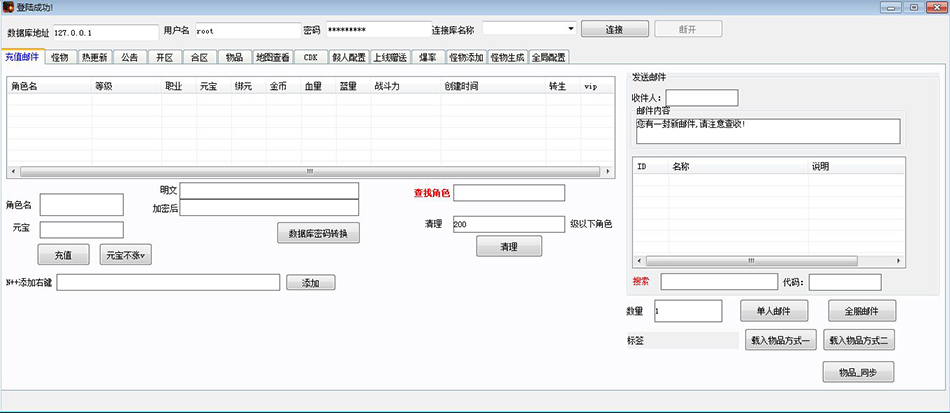Image resolution: width=950 pixels, height=413 pixels.
Task: Open the 连接库名称 dropdown list
Action: (x=571, y=28)
